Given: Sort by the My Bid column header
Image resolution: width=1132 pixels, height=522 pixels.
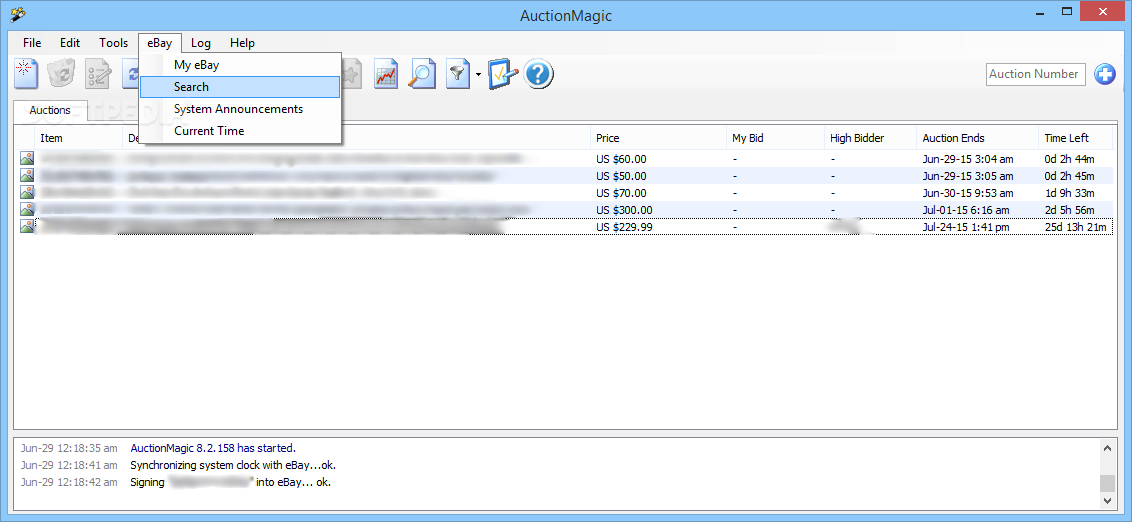Looking at the screenshot, I should coord(775,138).
